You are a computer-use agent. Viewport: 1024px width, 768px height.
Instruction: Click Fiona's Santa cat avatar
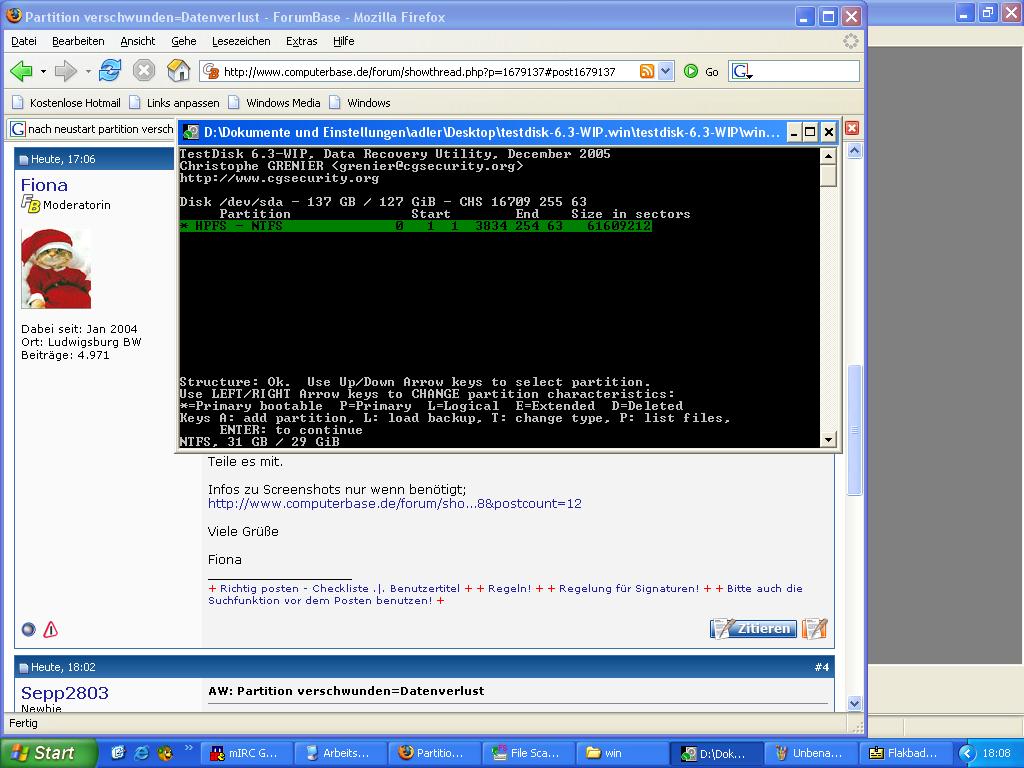pos(56,268)
